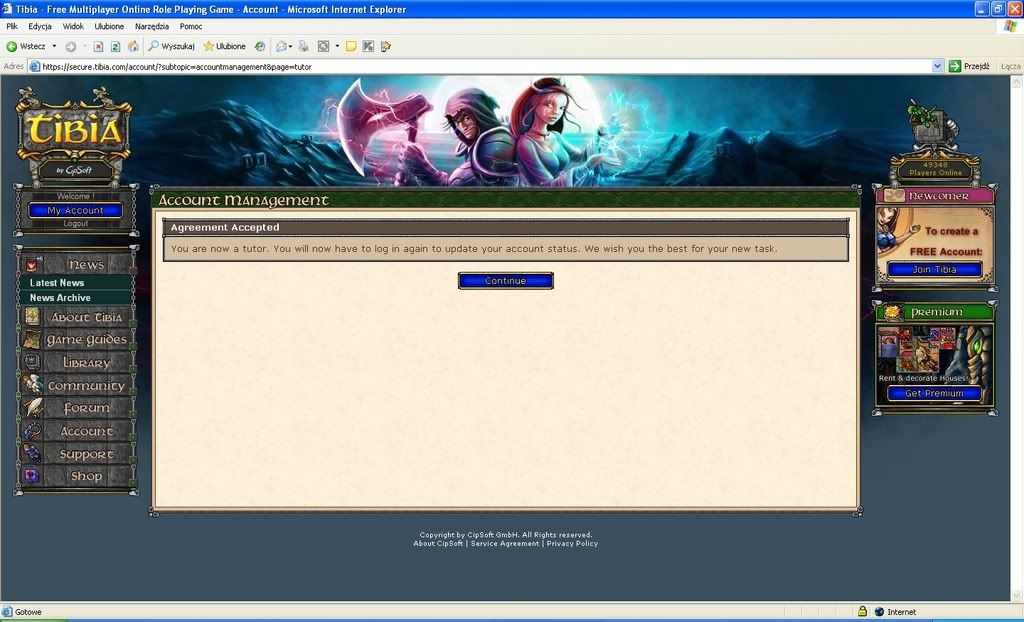Click the Logout link
Screen dimensions: 1024x622
[76, 223]
